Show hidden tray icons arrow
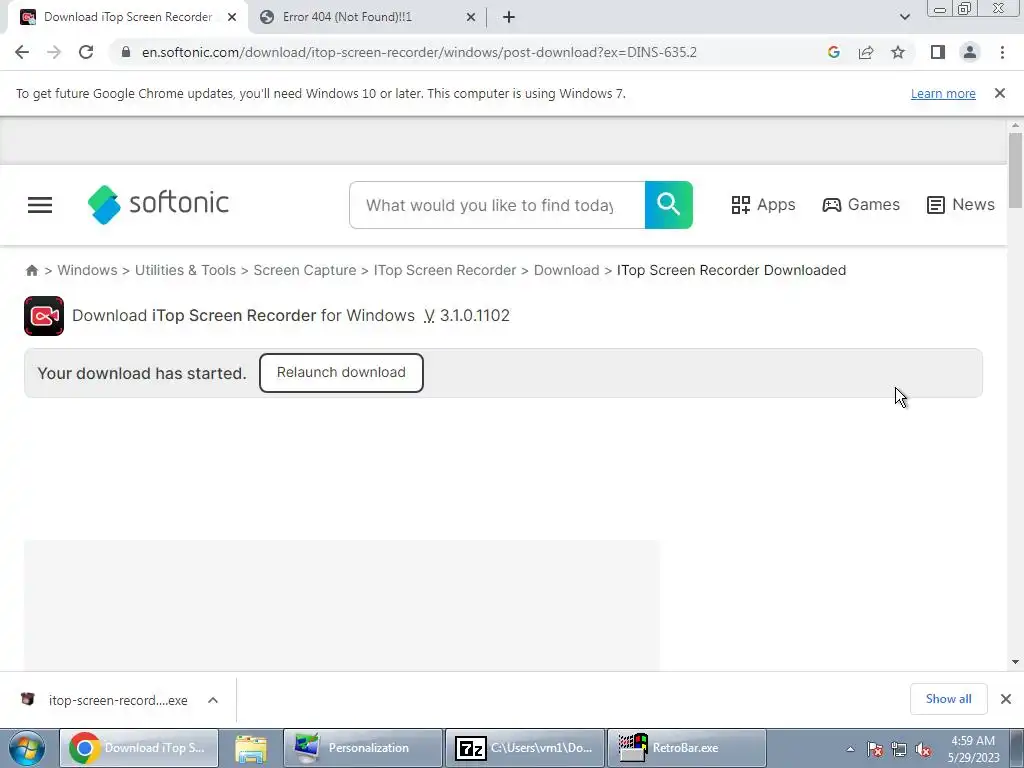This screenshot has height=768, width=1024. coord(850,749)
